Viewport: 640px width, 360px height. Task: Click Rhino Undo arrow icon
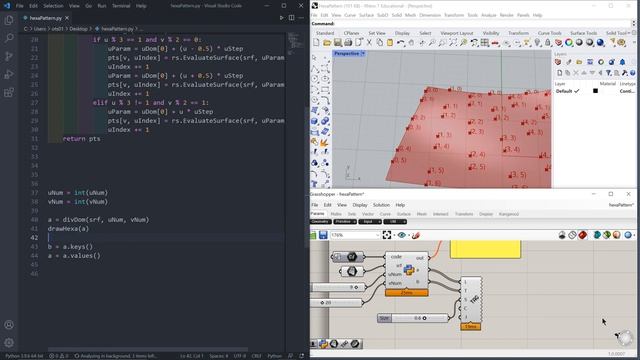(x=400, y=42)
